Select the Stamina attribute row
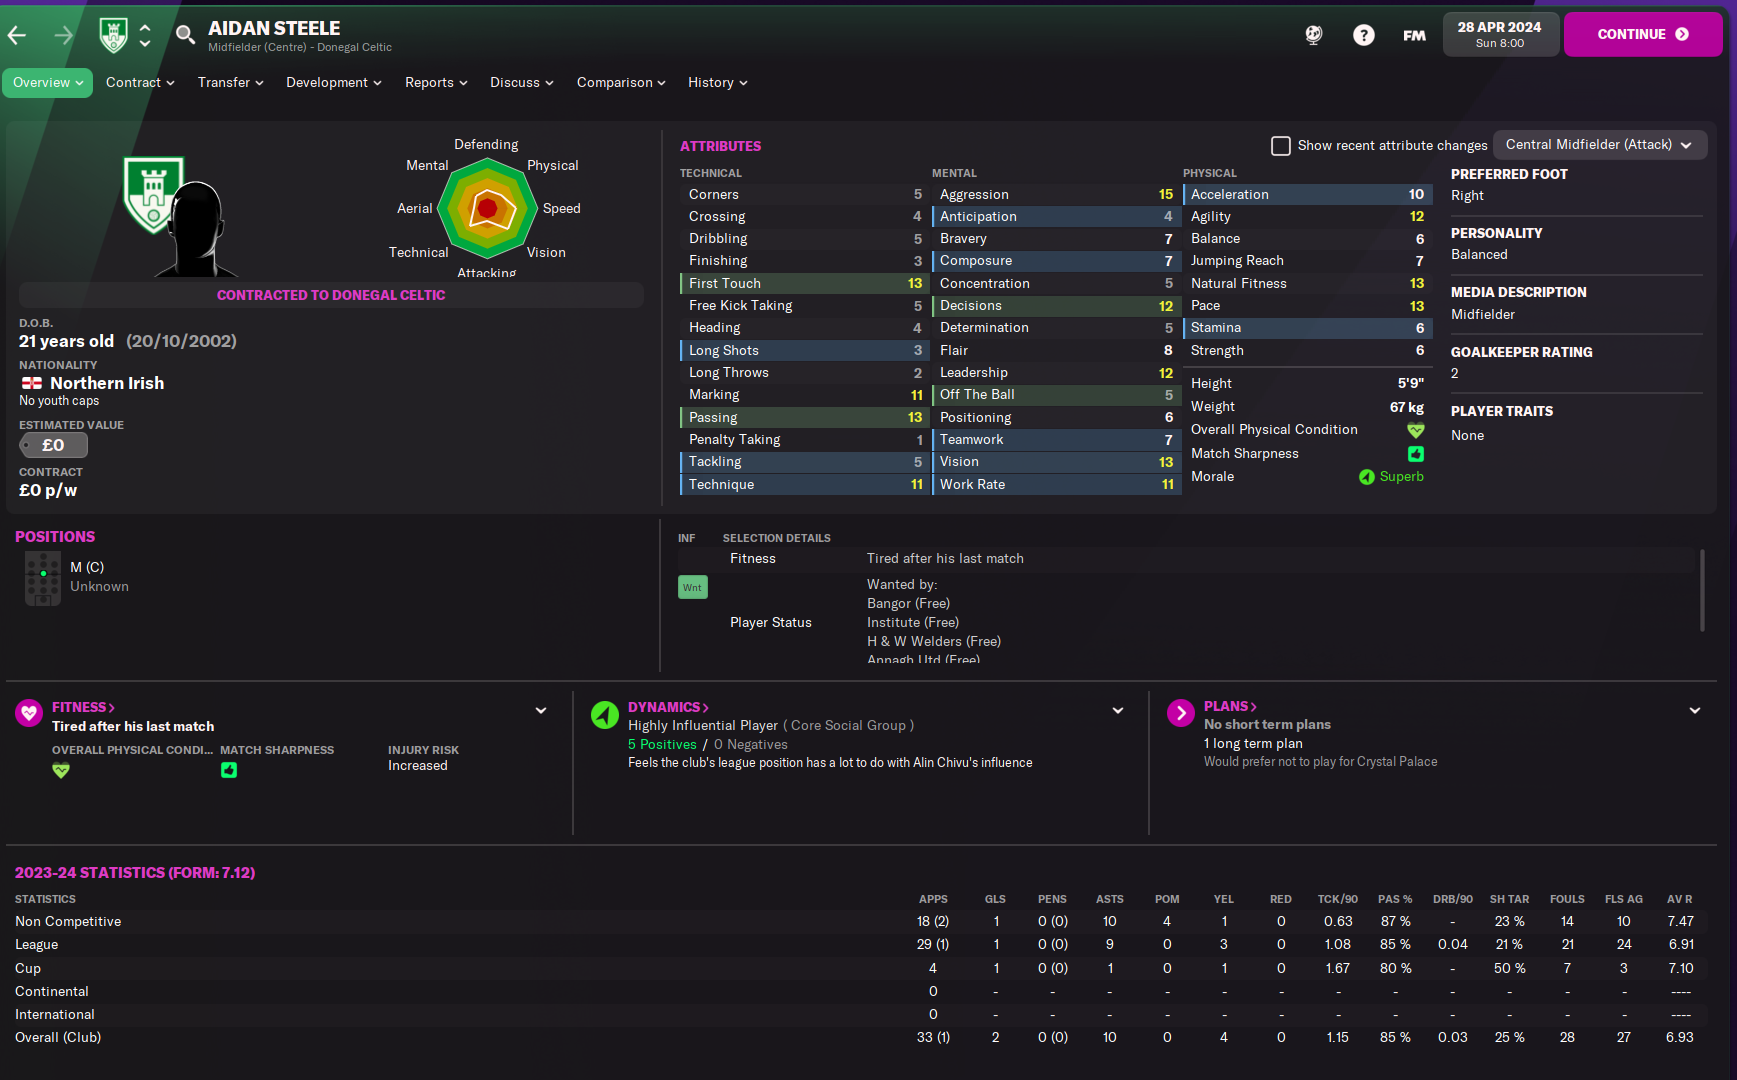Image resolution: width=1737 pixels, height=1080 pixels. coord(1306,328)
